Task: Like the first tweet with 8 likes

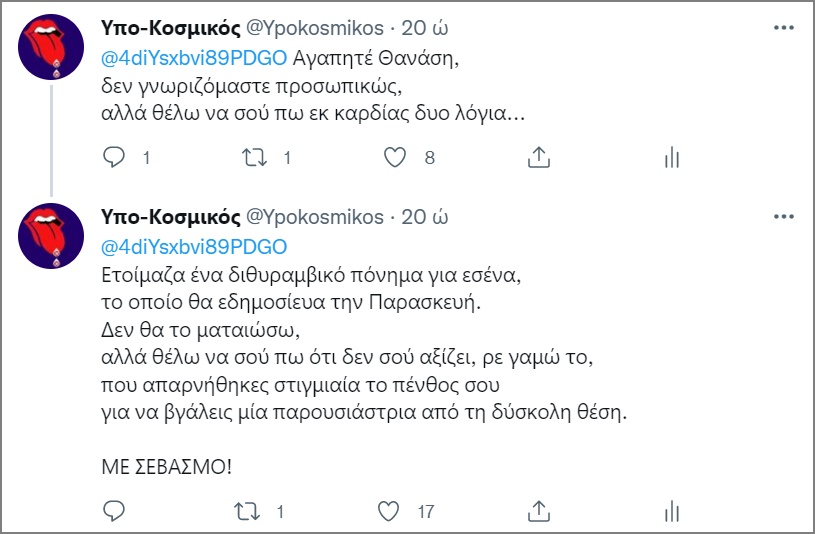Action: [396, 157]
